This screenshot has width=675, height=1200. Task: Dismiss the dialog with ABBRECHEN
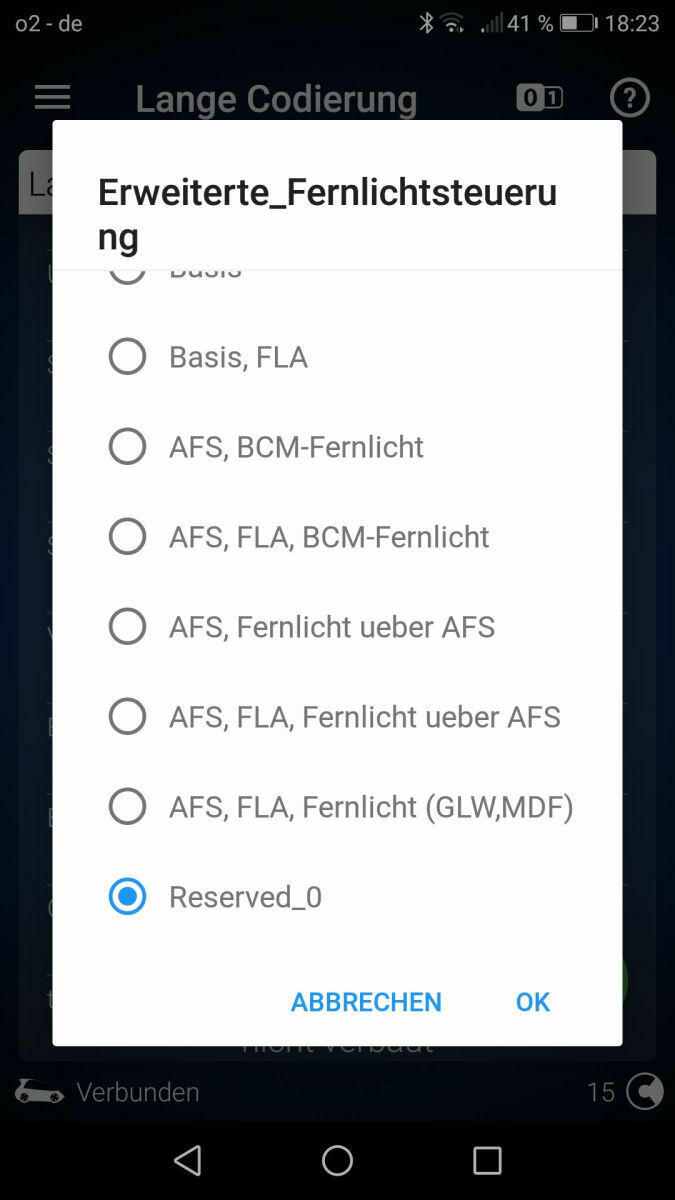tap(366, 1001)
